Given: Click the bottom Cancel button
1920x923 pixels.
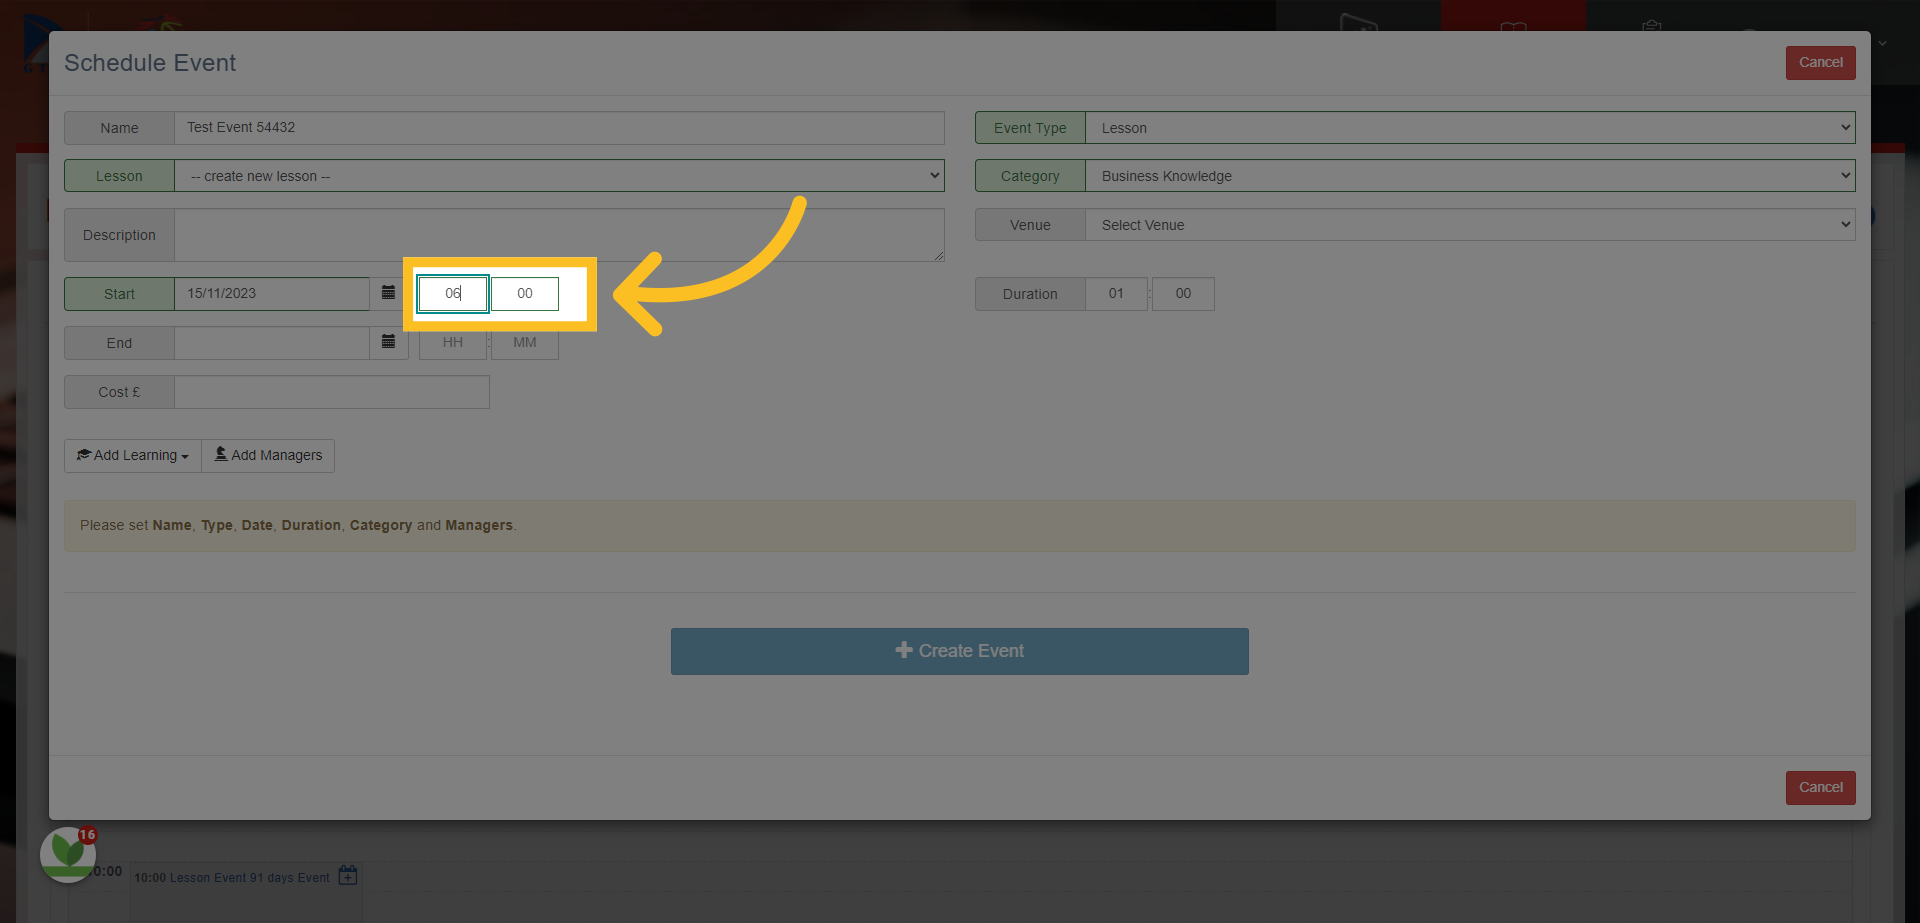Looking at the screenshot, I should (x=1821, y=787).
